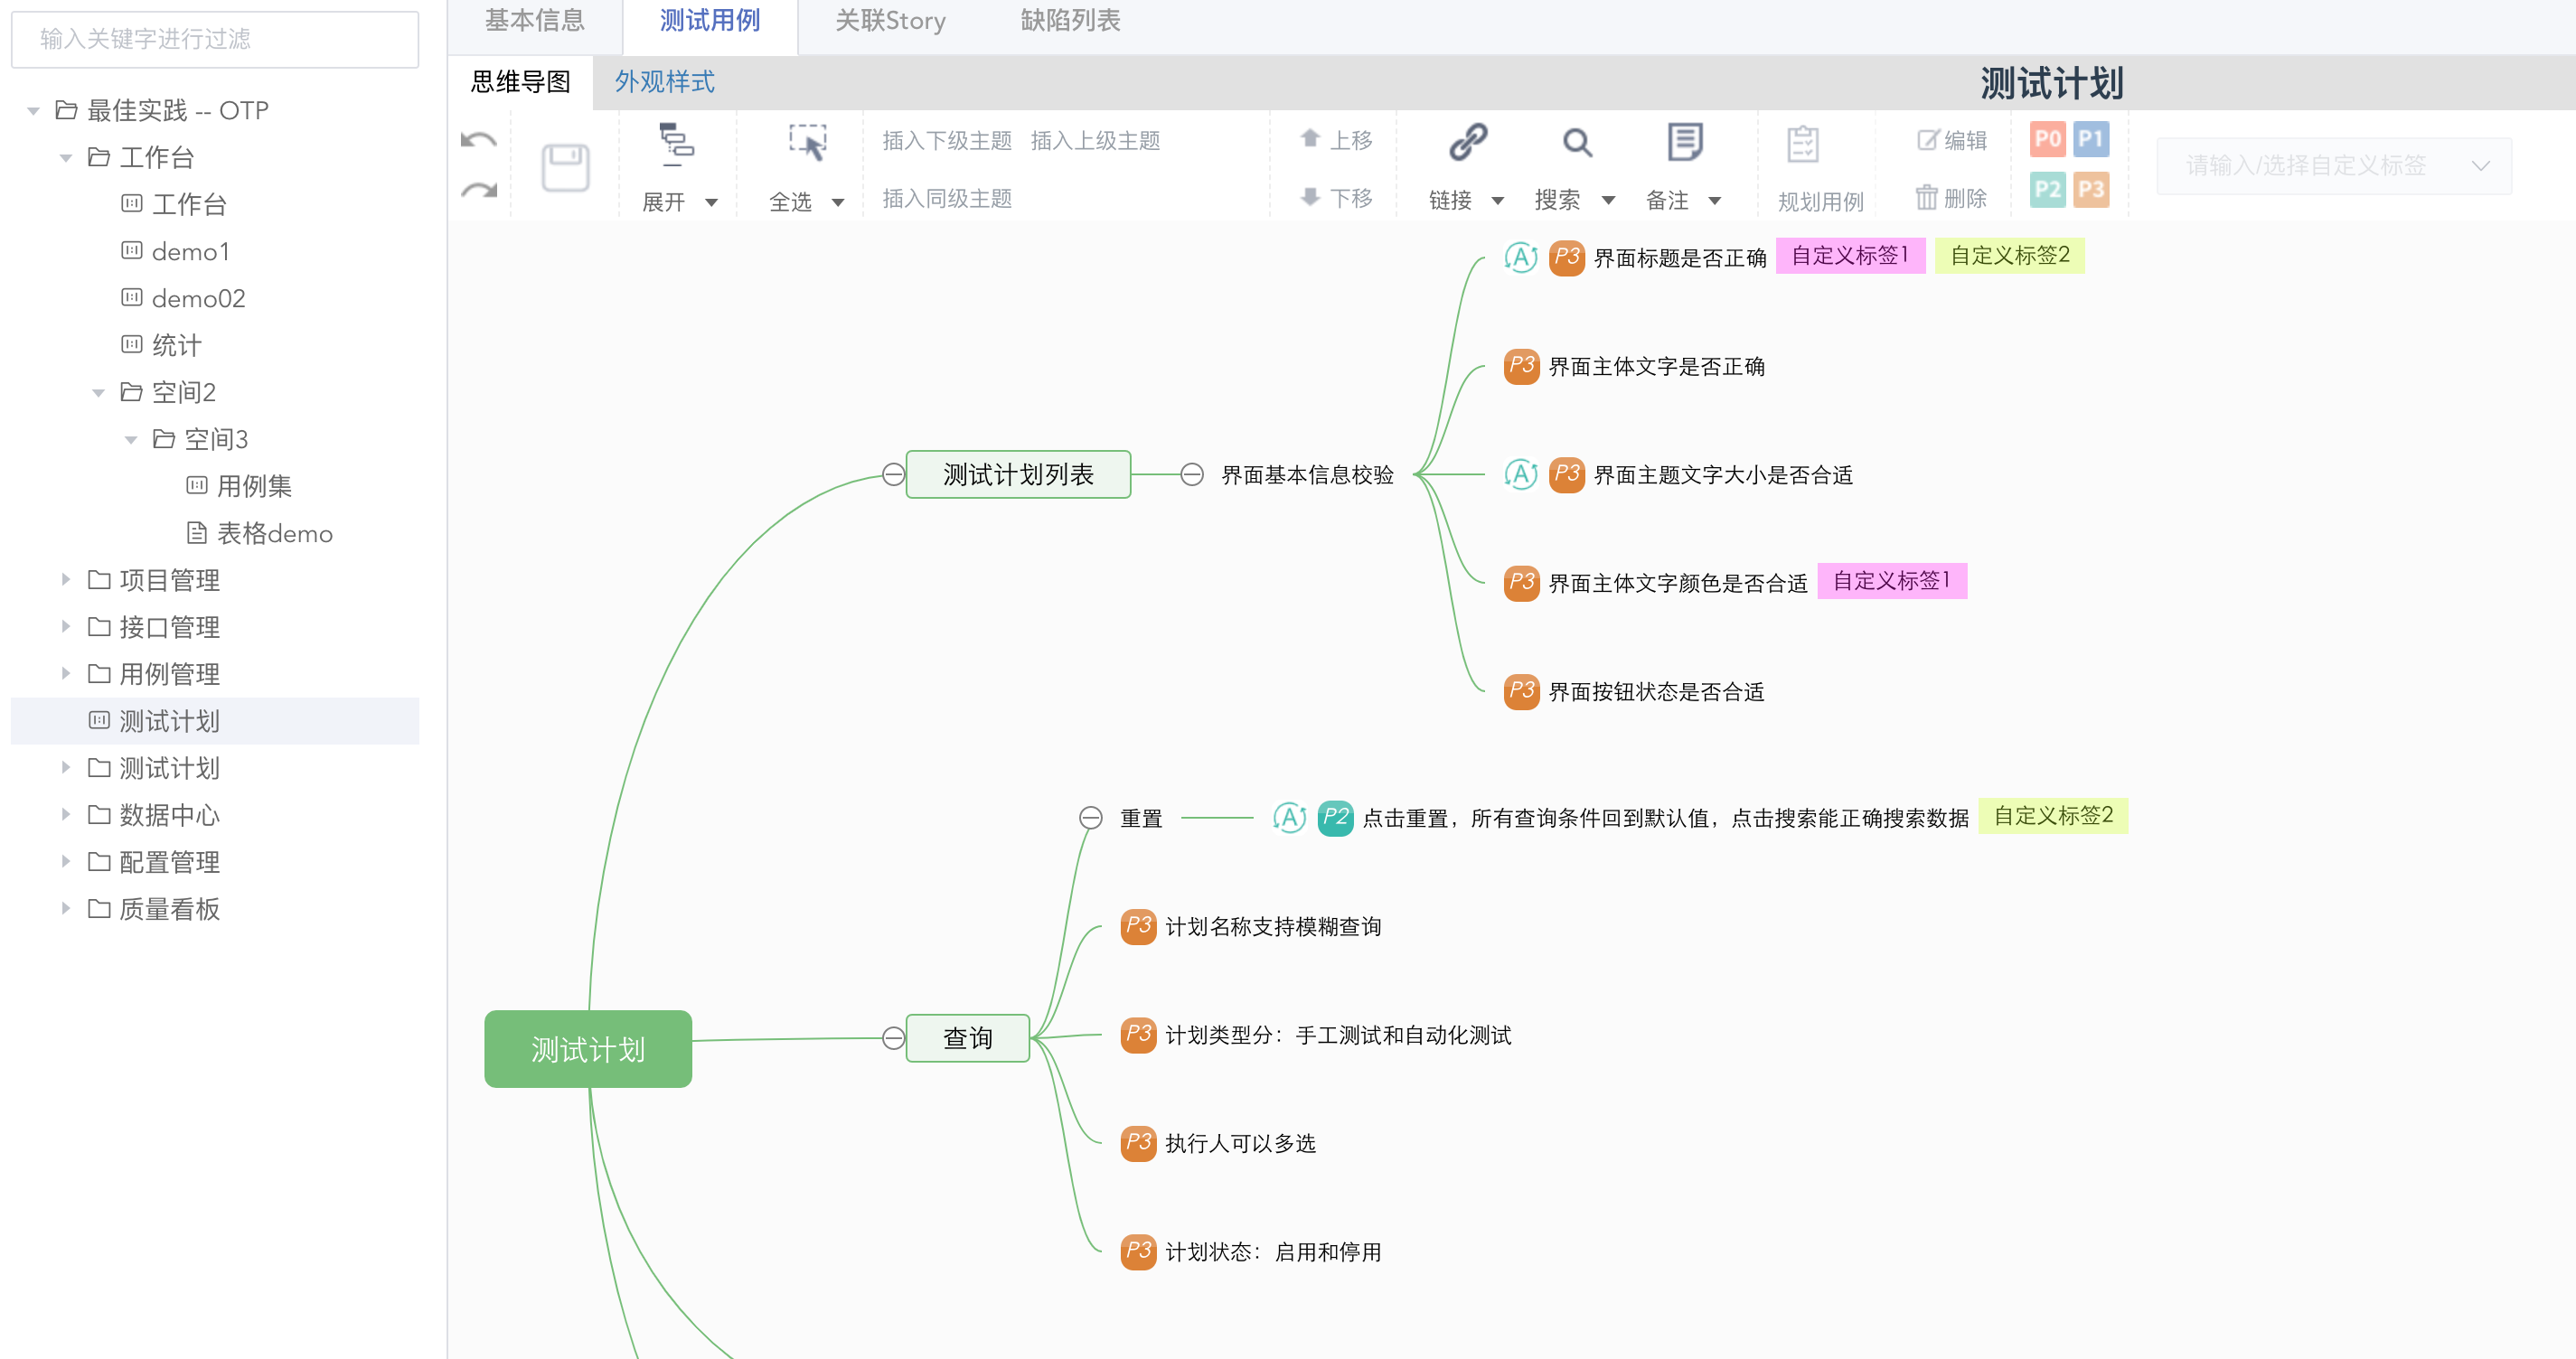Click 插入下级主题 button
Viewport: 2576px width, 1359px height.
pyautogui.click(x=946, y=140)
